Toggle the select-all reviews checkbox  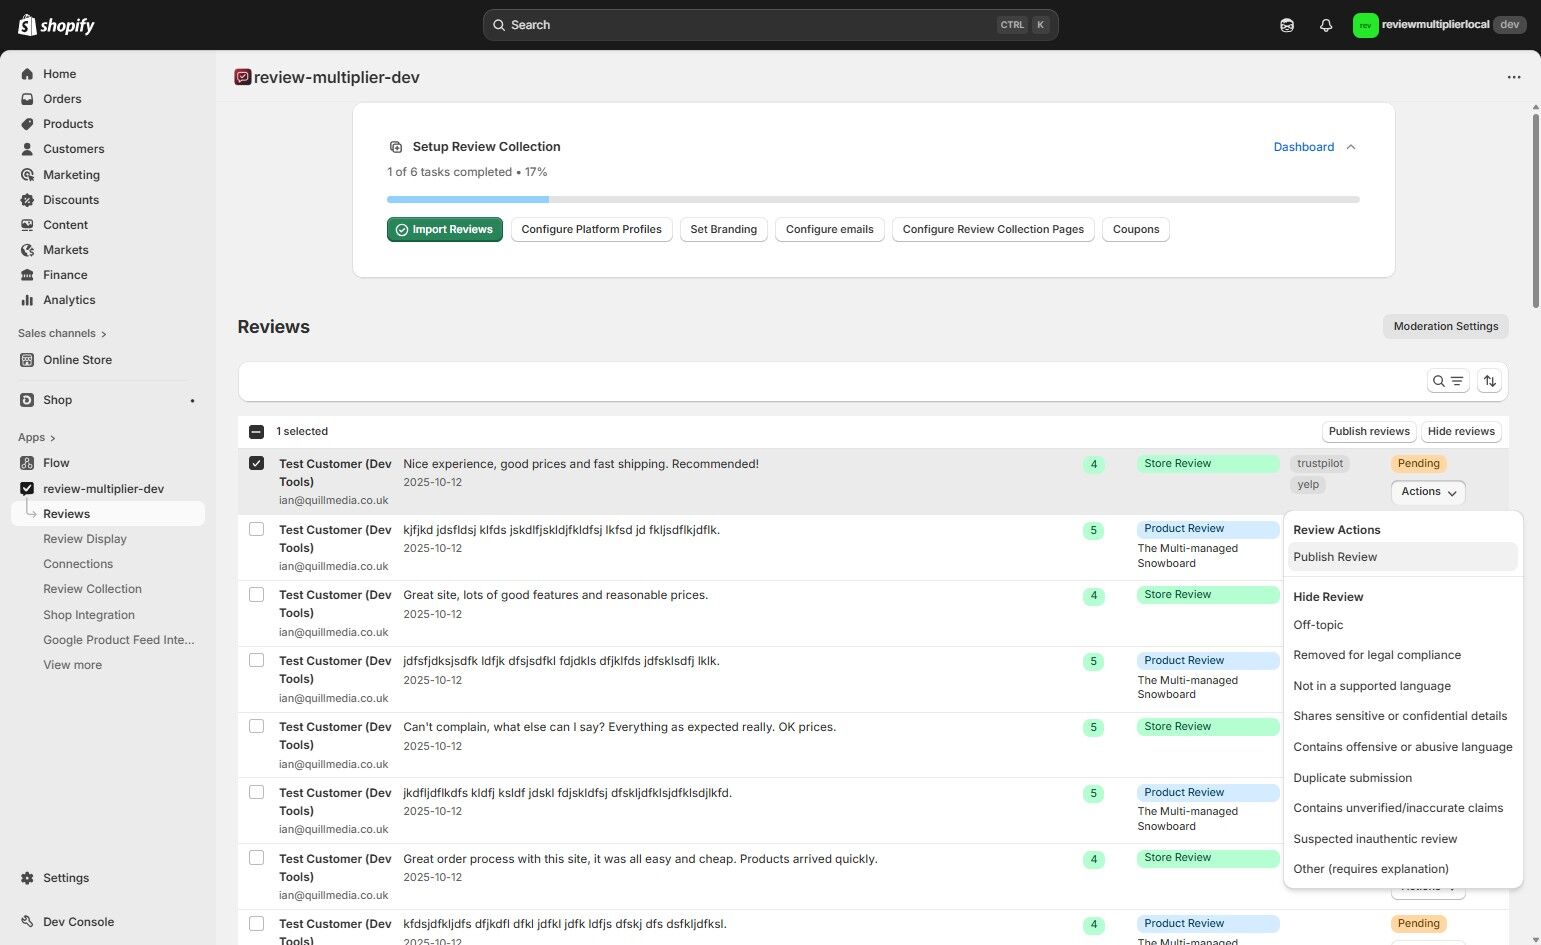pyautogui.click(x=257, y=432)
